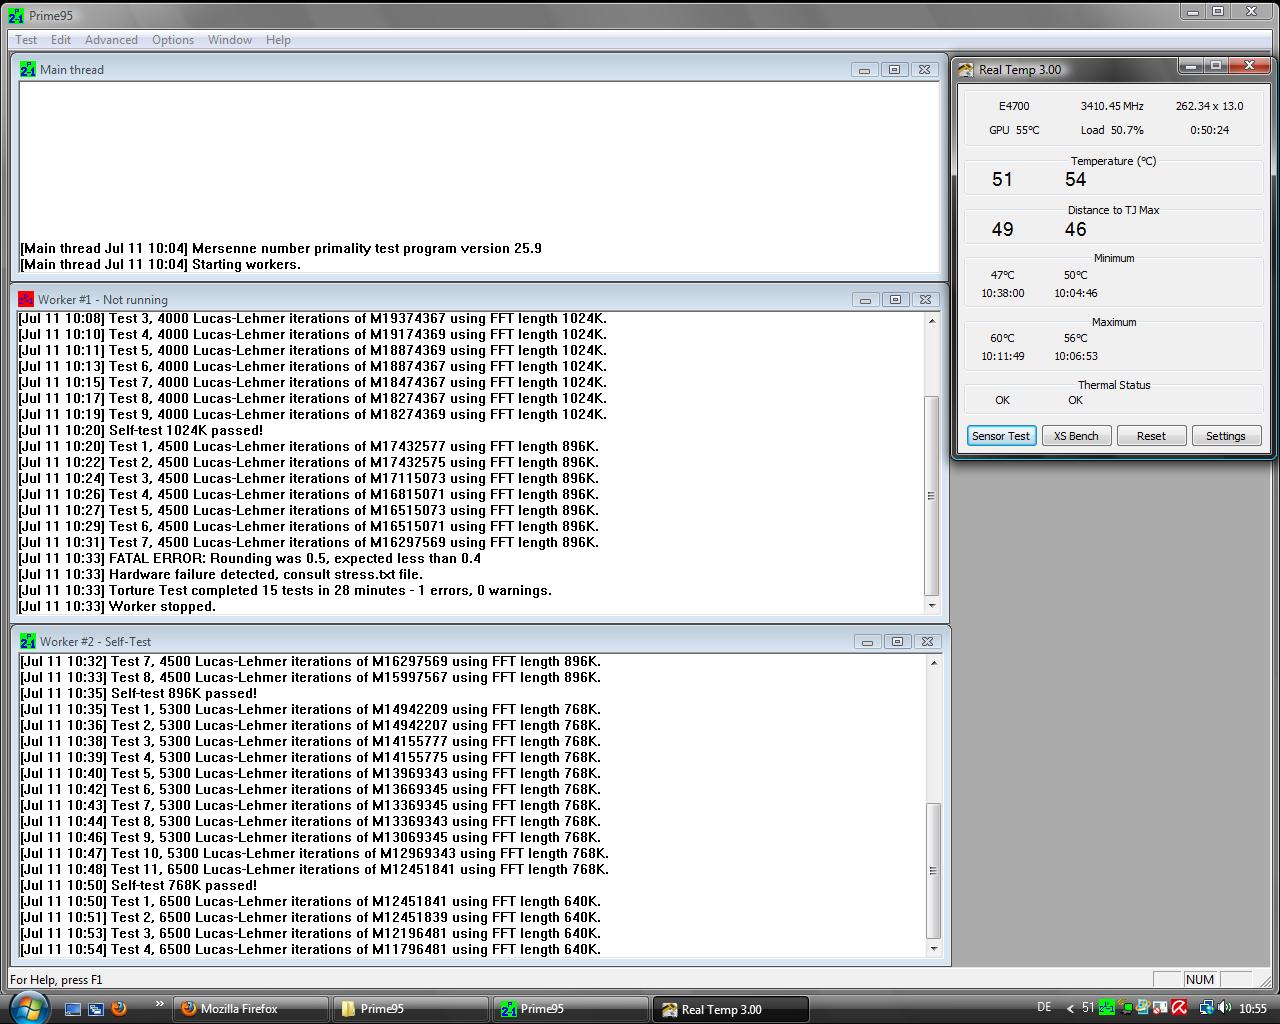Screen dimensions: 1280x1024
Task: Click scroll down arrow in Worker #1 log
Action: pyautogui.click(x=932, y=605)
